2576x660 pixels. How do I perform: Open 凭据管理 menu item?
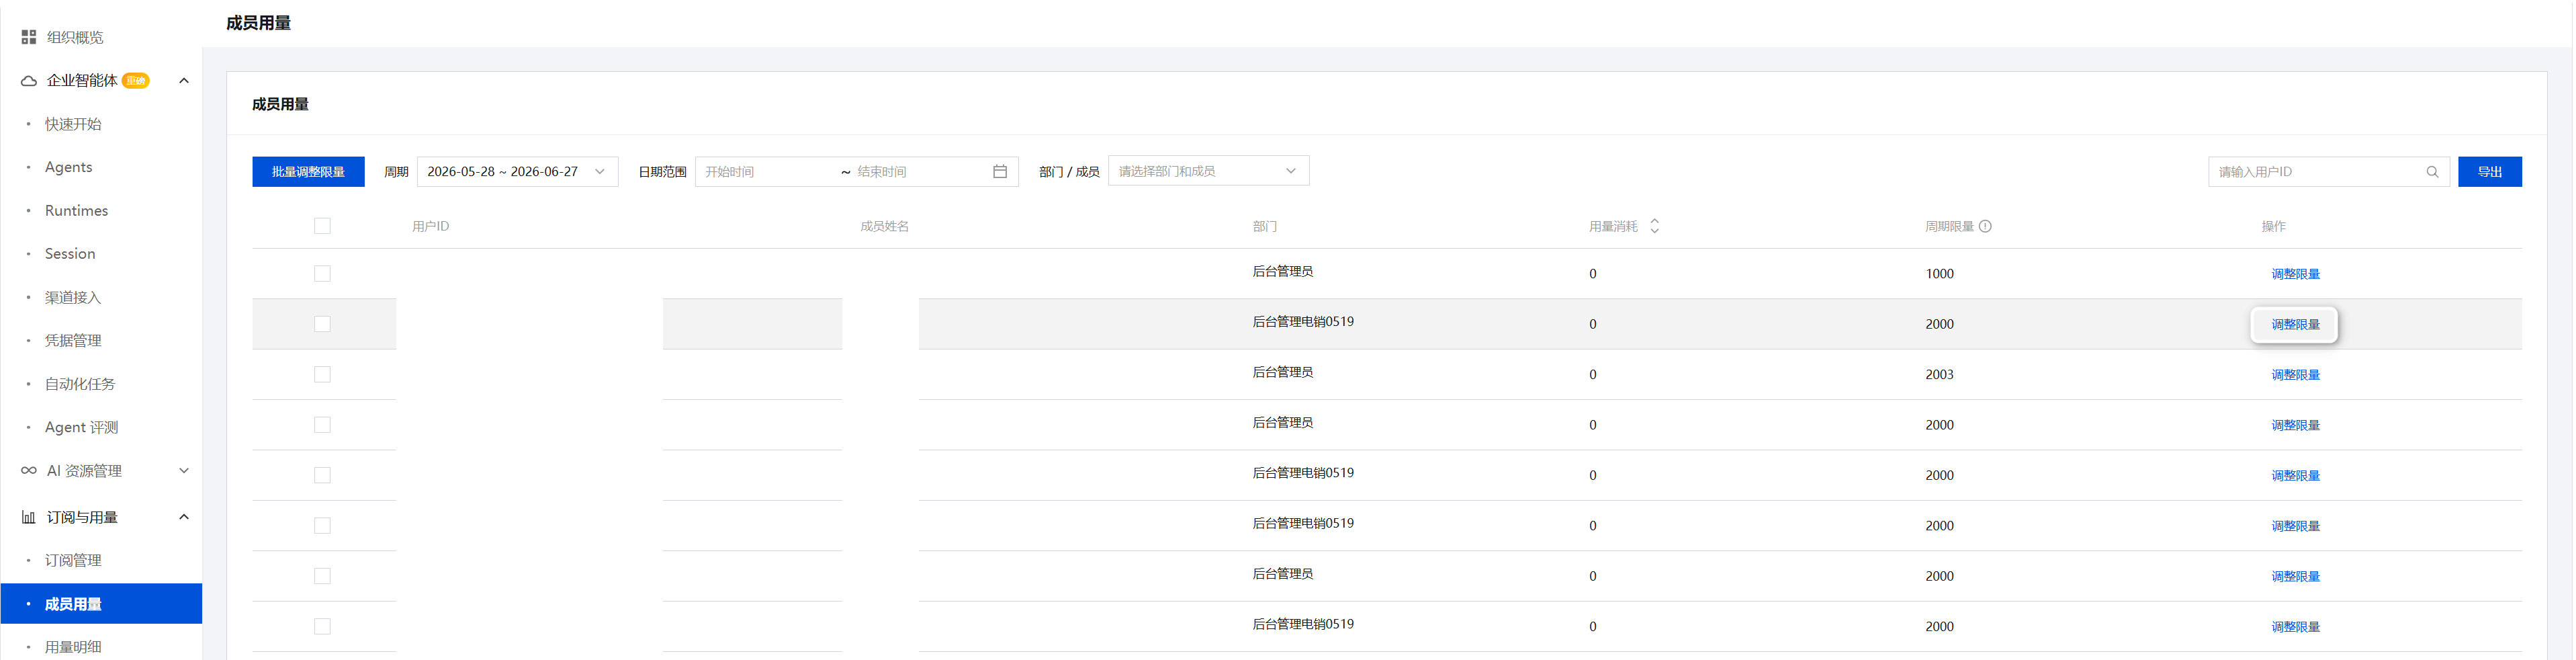point(73,340)
